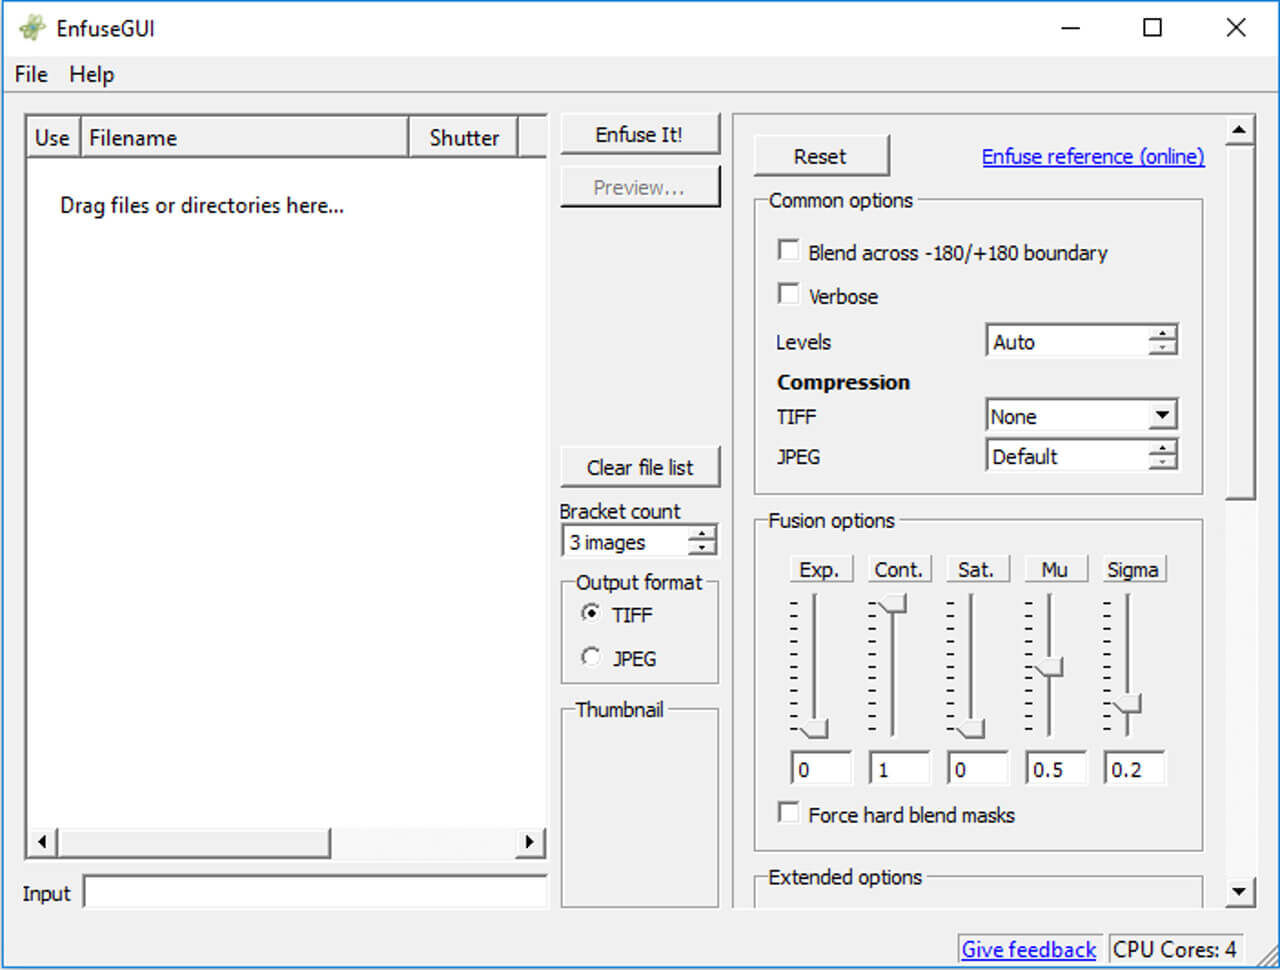This screenshot has height=970, width=1280.
Task: Close the EnfuseGUI window
Action: 1236,28
